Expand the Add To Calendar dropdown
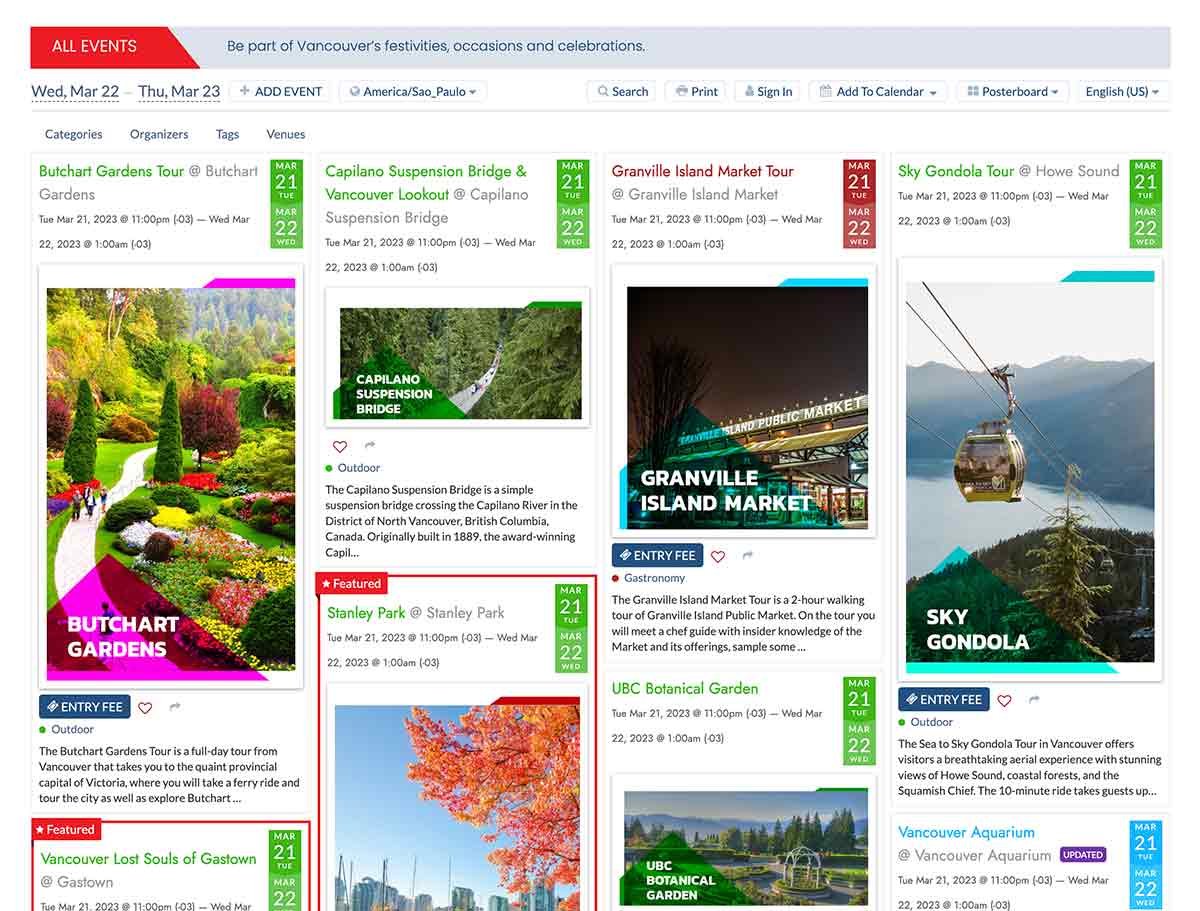This screenshot has width=1200, height=911. tap(878, 91)
